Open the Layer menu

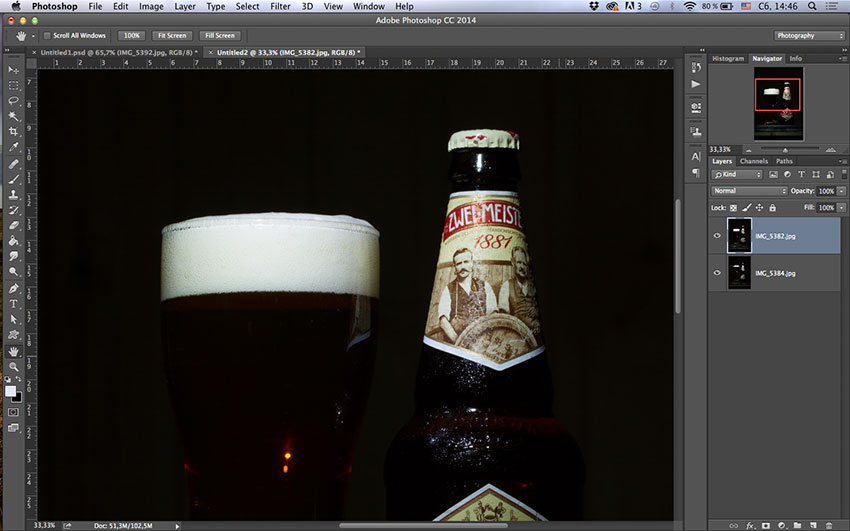pyautogui.click(x=184, y=7)
